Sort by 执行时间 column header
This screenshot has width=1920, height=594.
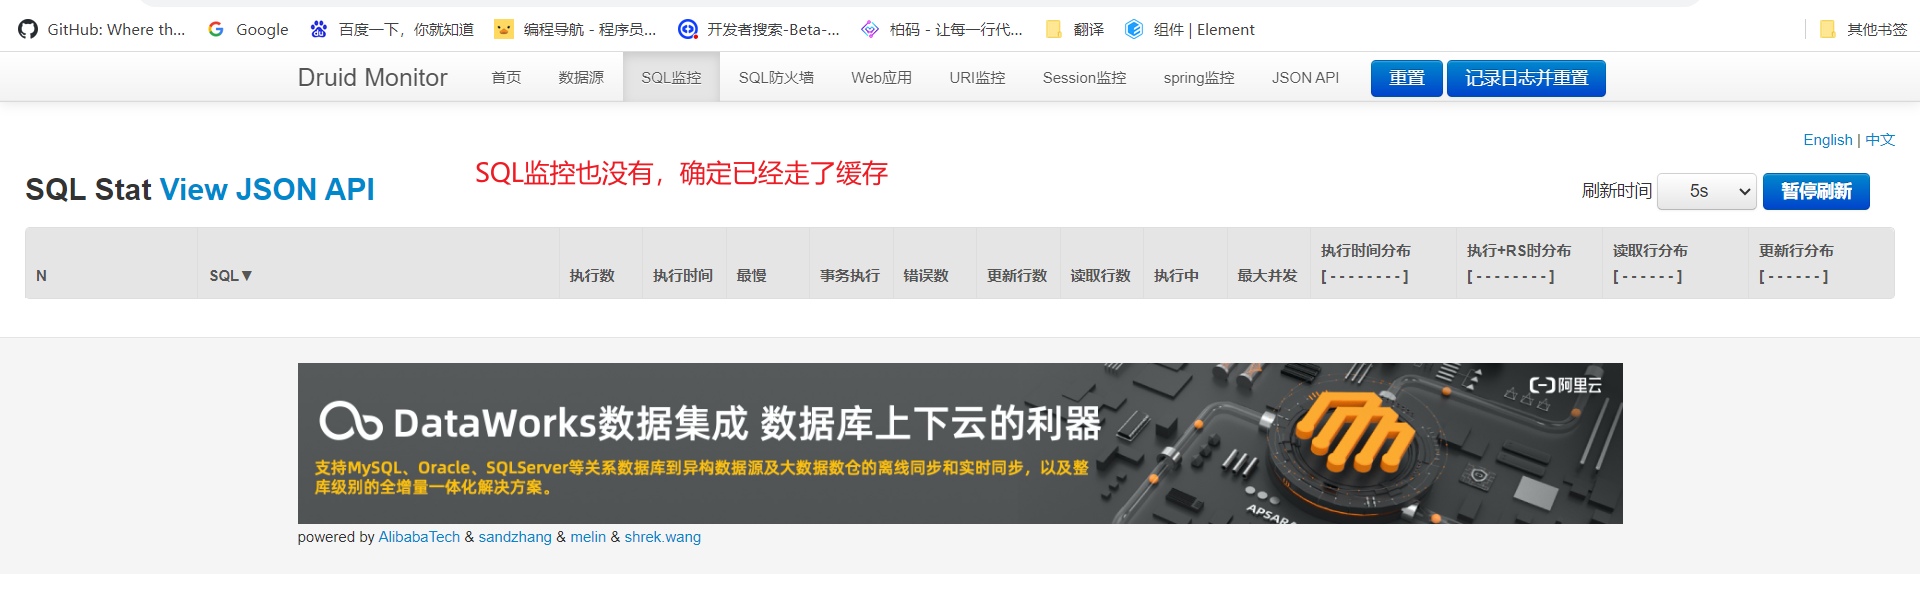pyautogui.click(x=684, y=263)
